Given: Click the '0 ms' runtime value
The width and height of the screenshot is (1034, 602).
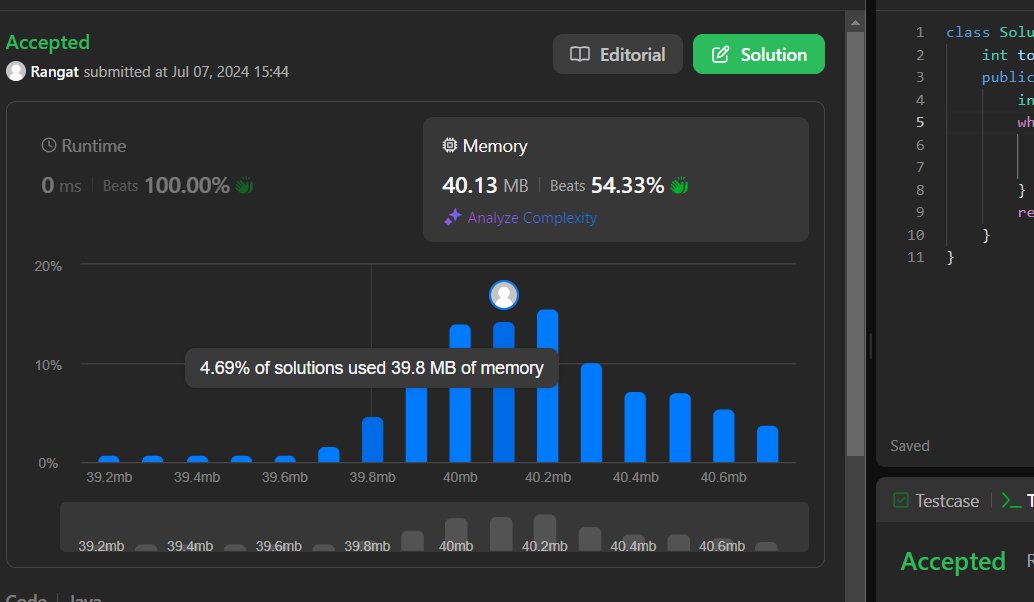Looking at the screenshot, I should point(61,185).
